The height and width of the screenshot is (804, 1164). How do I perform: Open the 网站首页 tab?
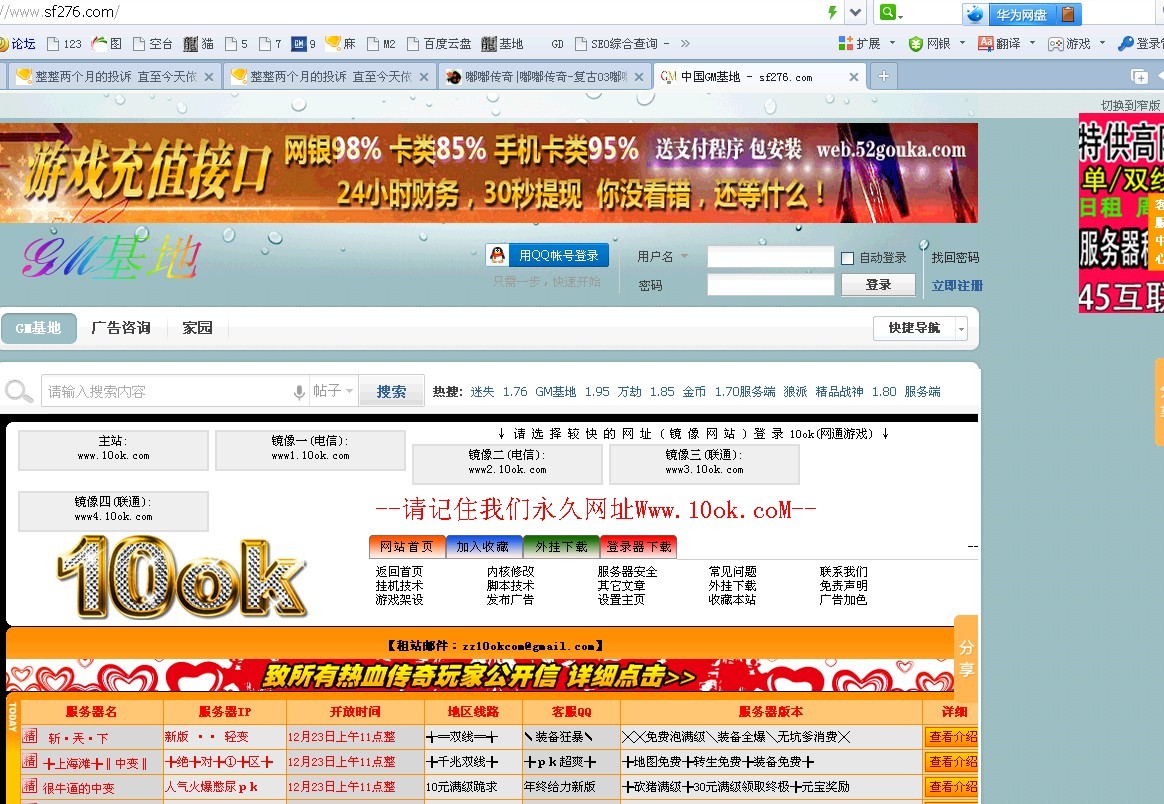pyautogui.click(x=407, y=546)
